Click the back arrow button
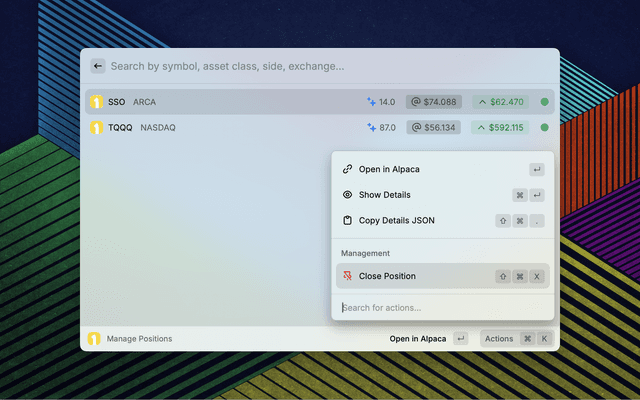Image resolution: width=640 pixels, height=400 pixels. click(x=98, y=66)
